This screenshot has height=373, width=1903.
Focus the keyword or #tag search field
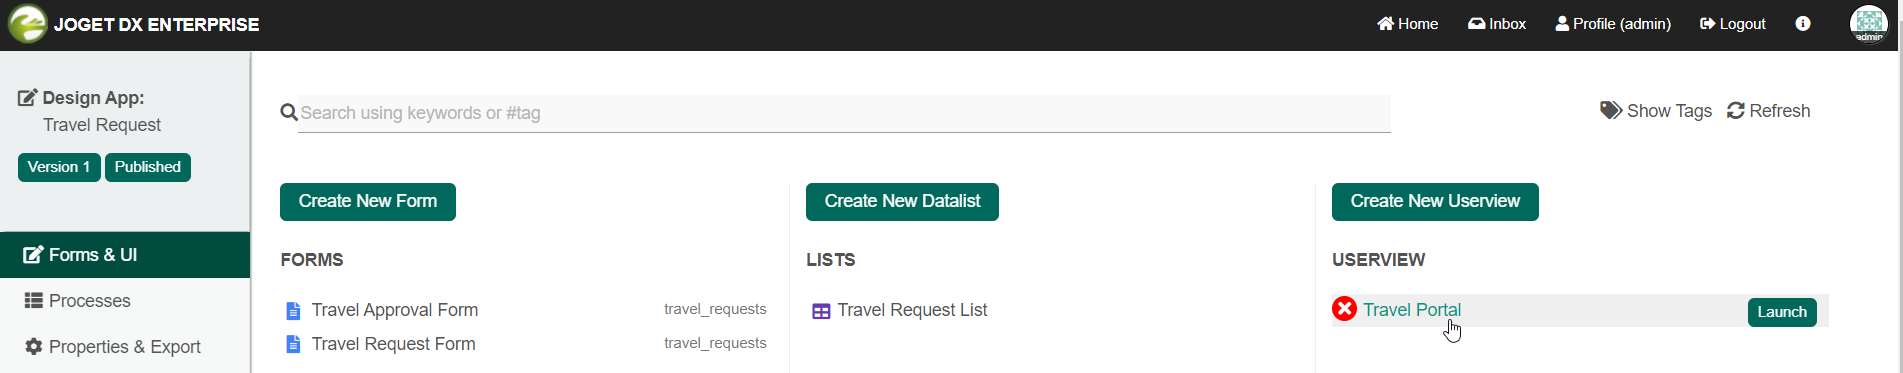(x=844, y=113)
